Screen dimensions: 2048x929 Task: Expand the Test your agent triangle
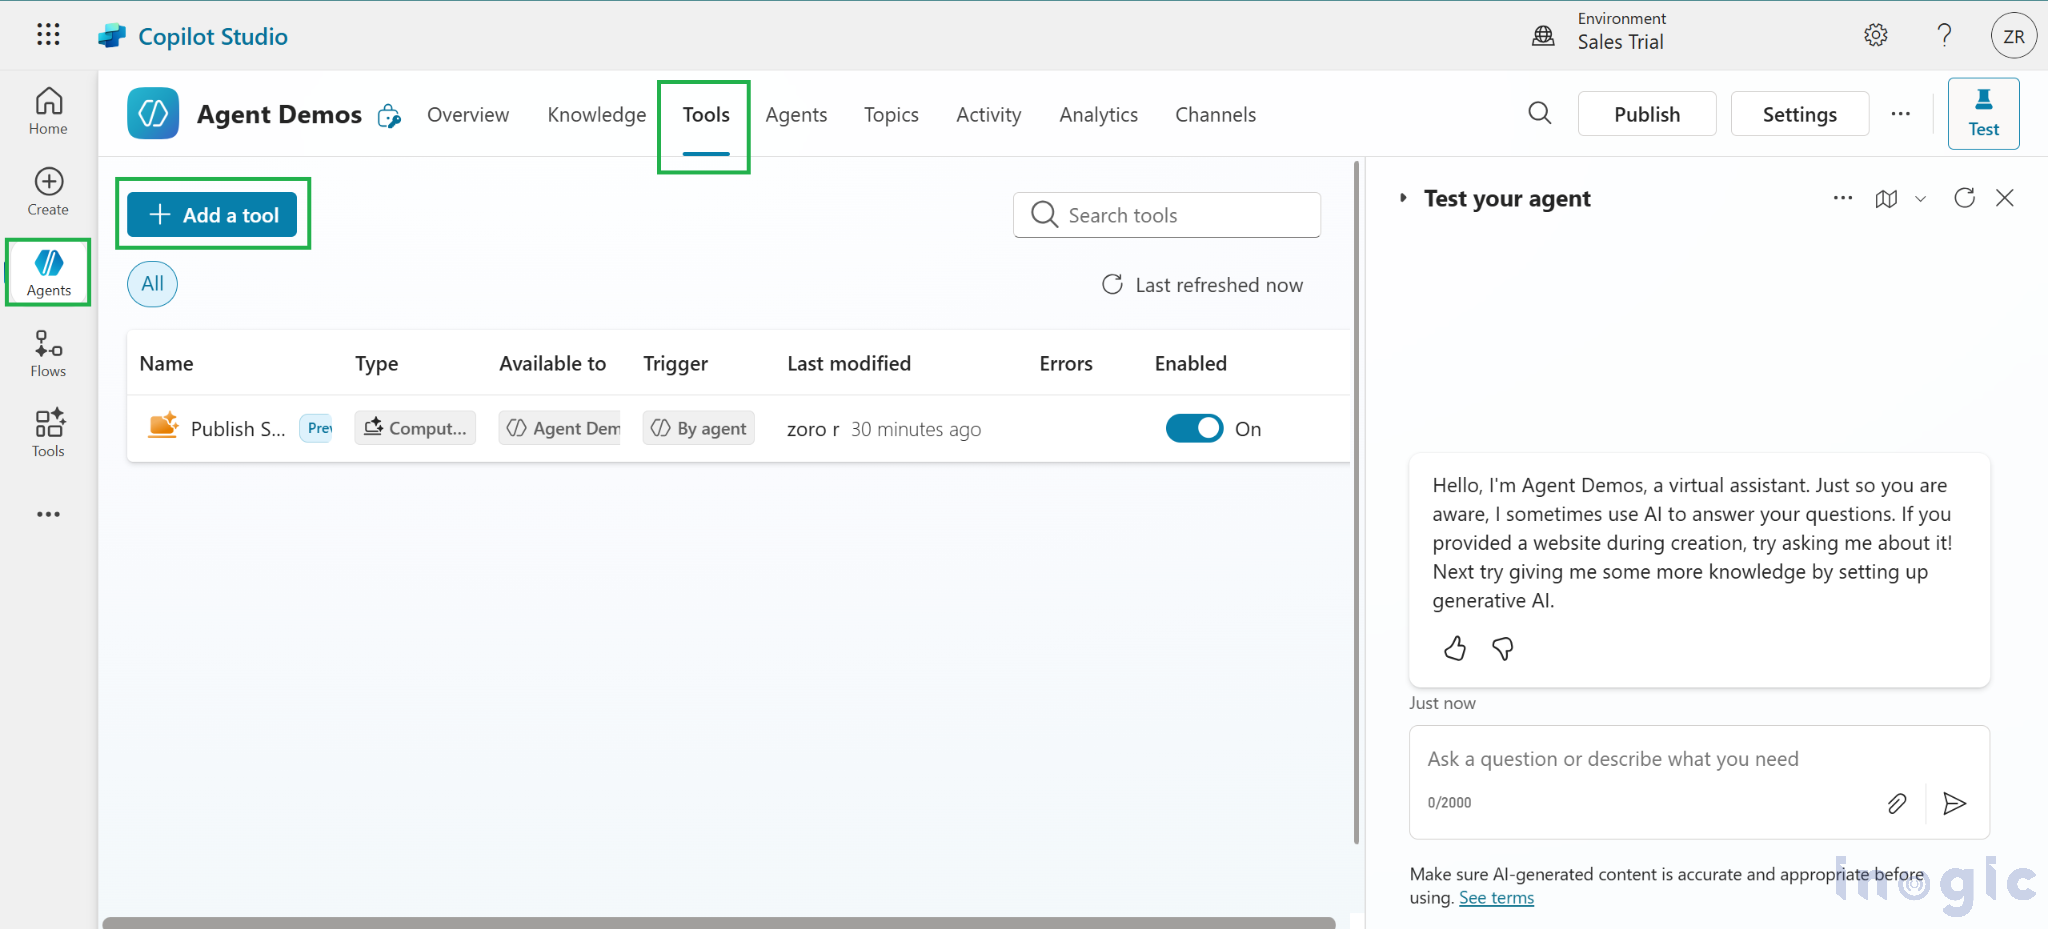pos(1403,198)
